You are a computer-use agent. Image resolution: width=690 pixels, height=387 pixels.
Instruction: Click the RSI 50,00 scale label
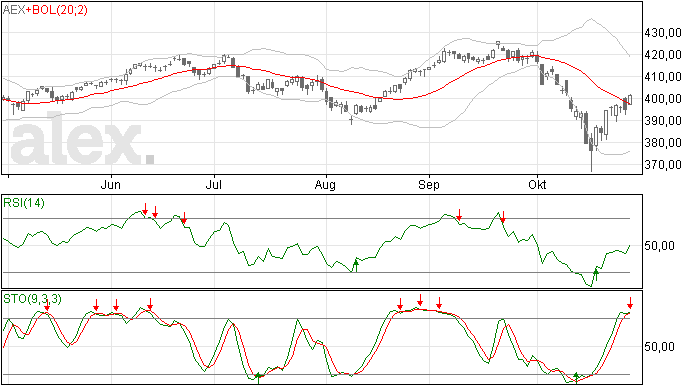click(659, 246)
